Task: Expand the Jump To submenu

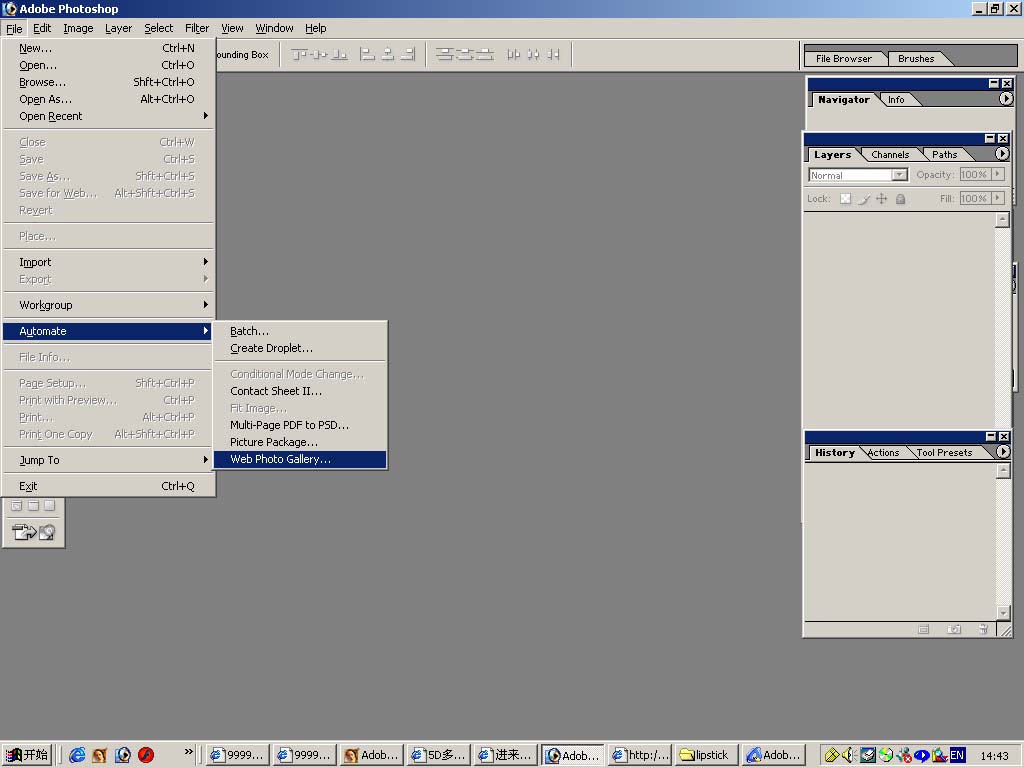Action: pyautogui.click(x=108, y=460)
